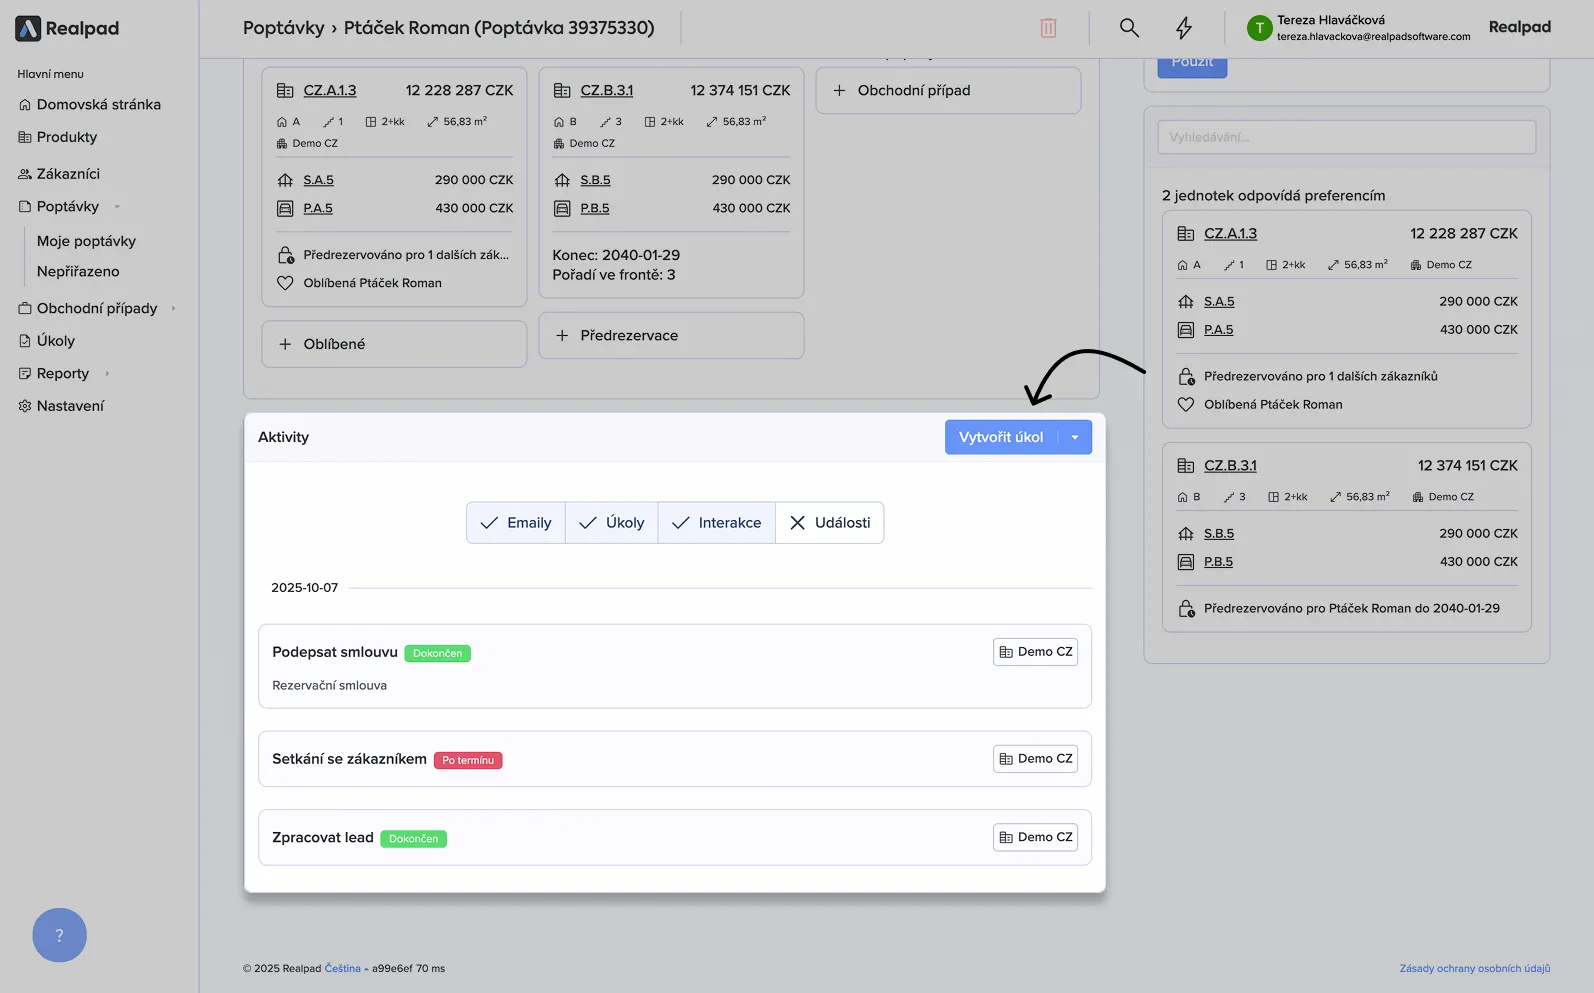Click the Vytvořit úkol button

coord(1000,437)
